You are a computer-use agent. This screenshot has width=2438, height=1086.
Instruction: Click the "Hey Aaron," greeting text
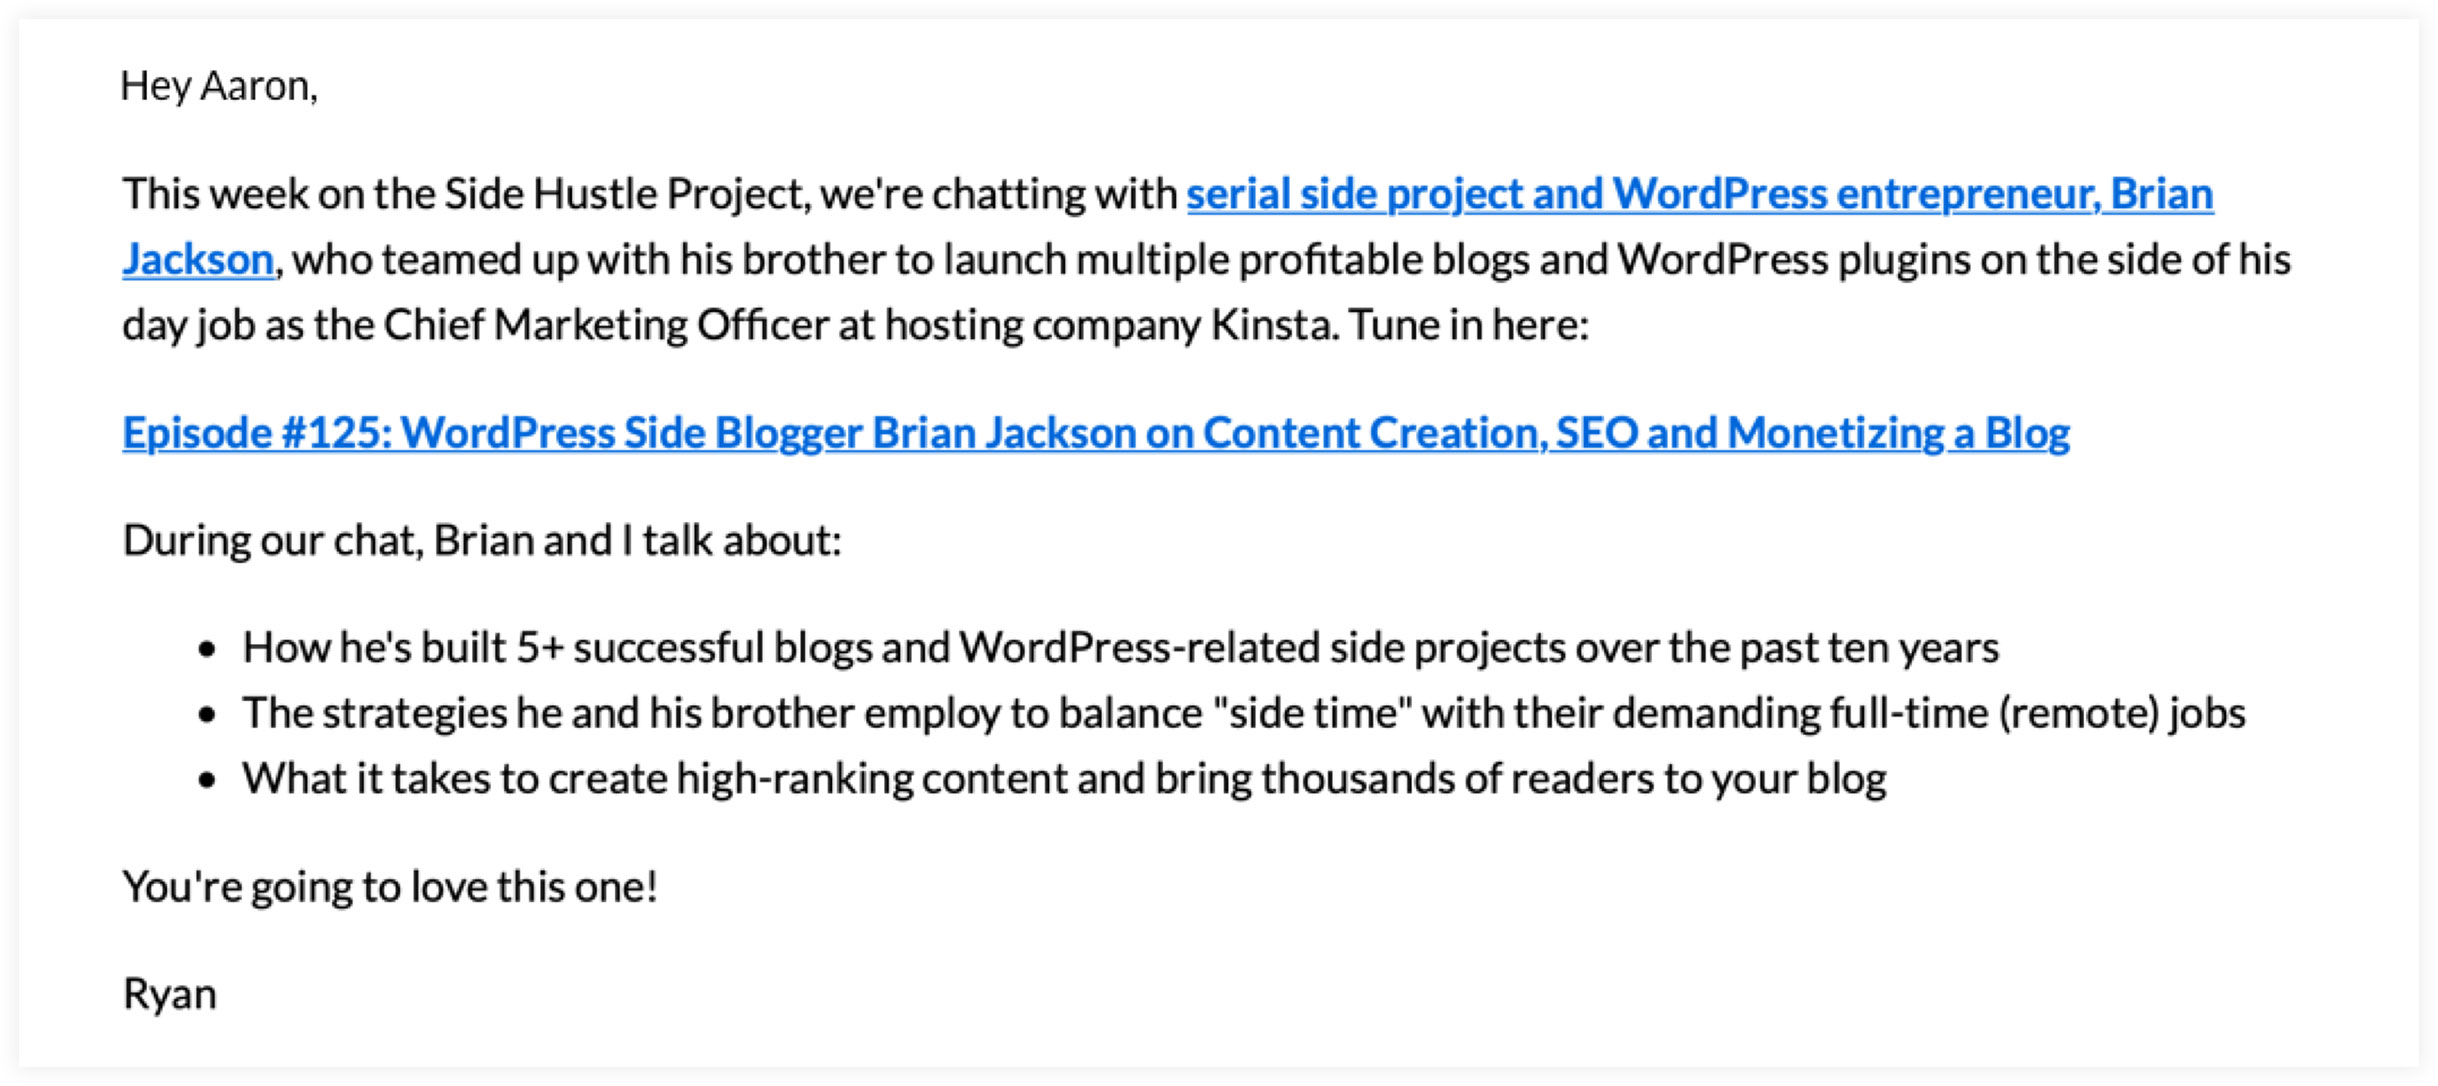(x=219, y=86)
